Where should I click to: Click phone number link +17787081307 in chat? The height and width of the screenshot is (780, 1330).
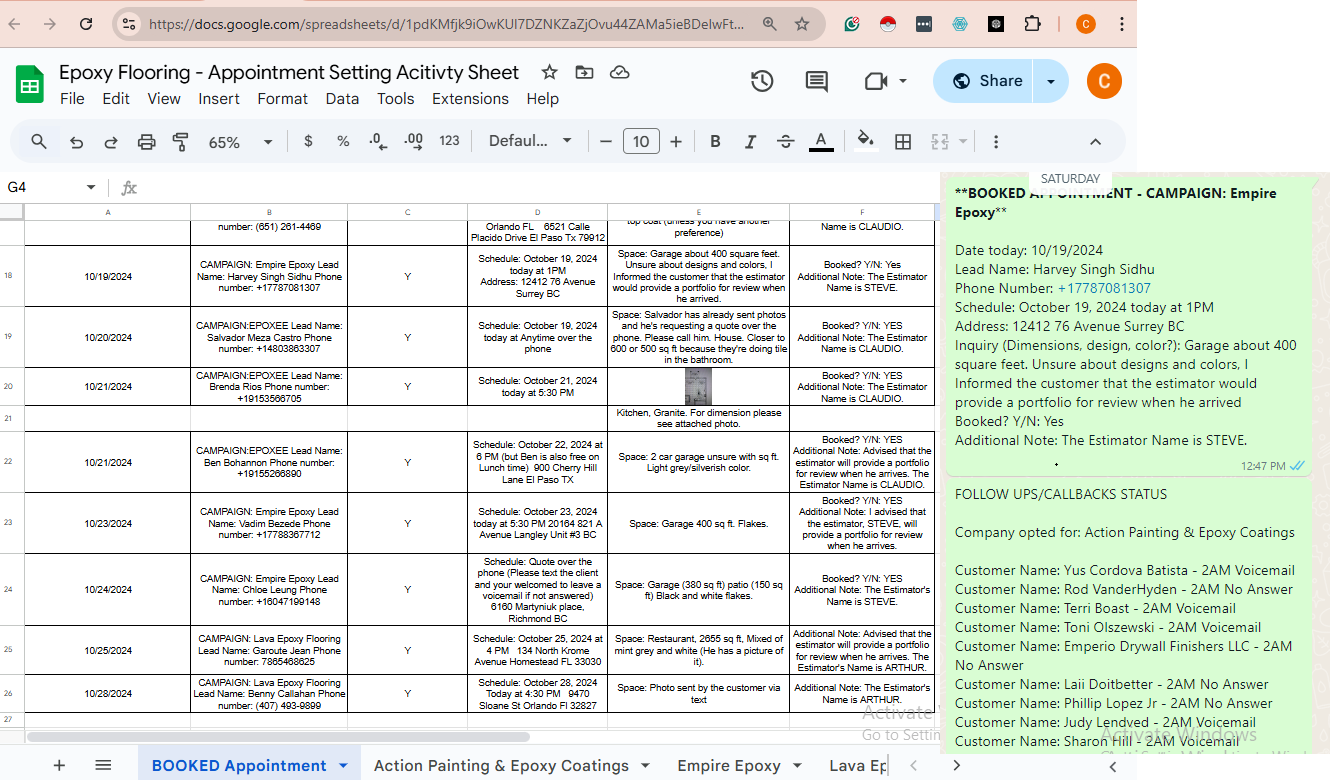click(x=1104, y=288)
